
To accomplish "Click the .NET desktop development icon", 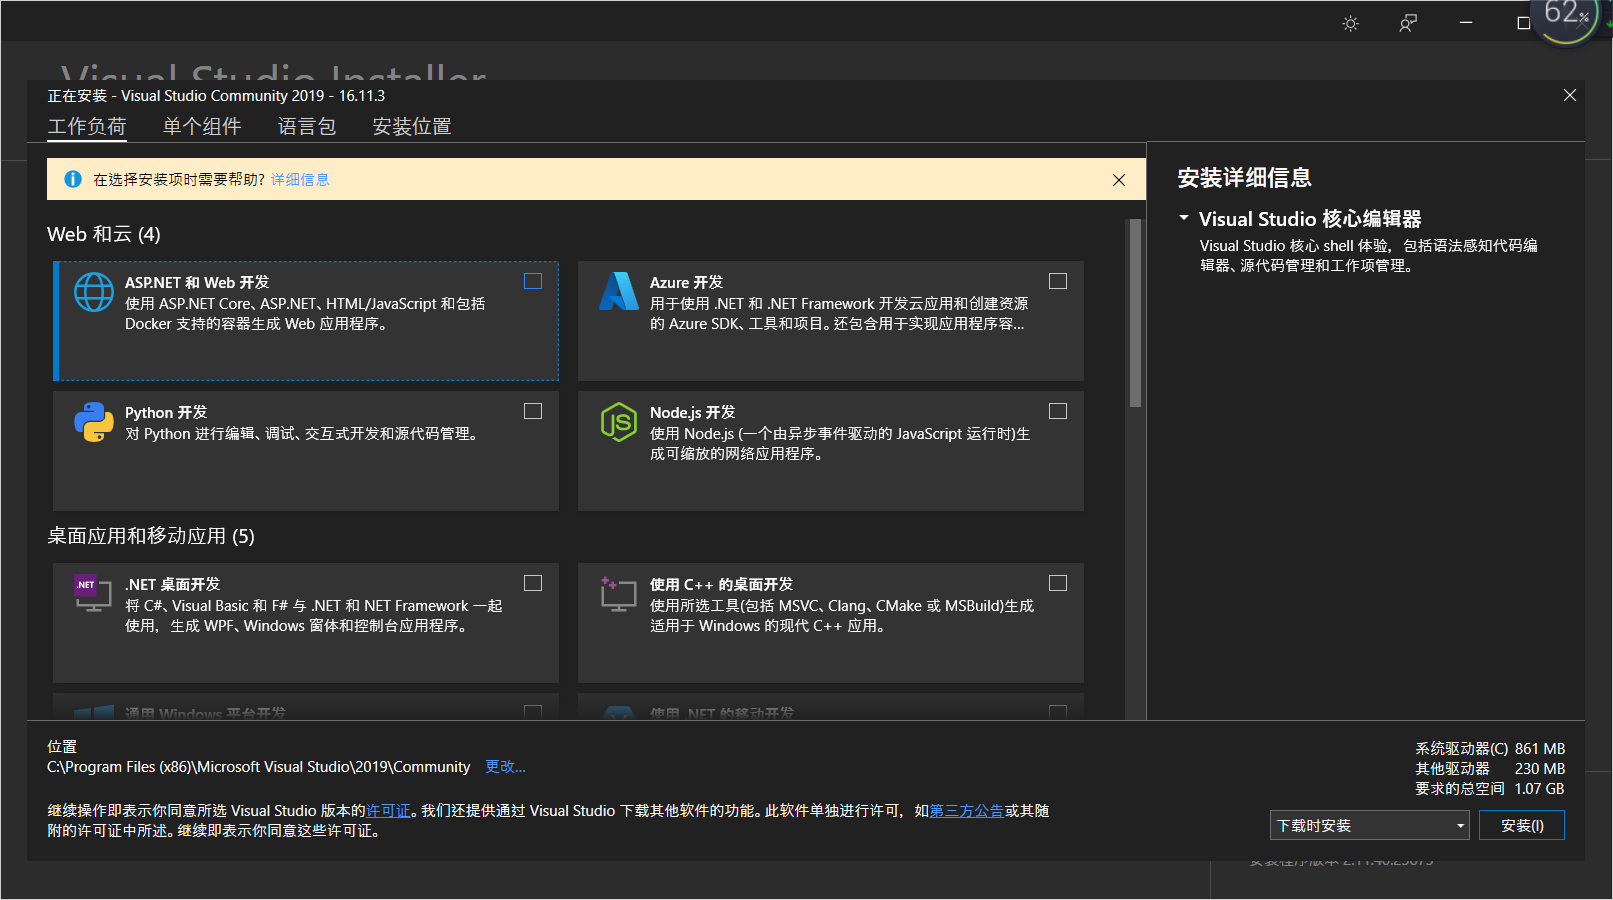I will coord(93,593).
